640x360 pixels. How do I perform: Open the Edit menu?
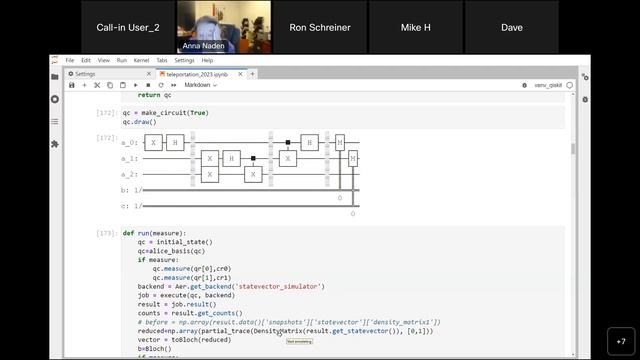click(x=86, y=60)
